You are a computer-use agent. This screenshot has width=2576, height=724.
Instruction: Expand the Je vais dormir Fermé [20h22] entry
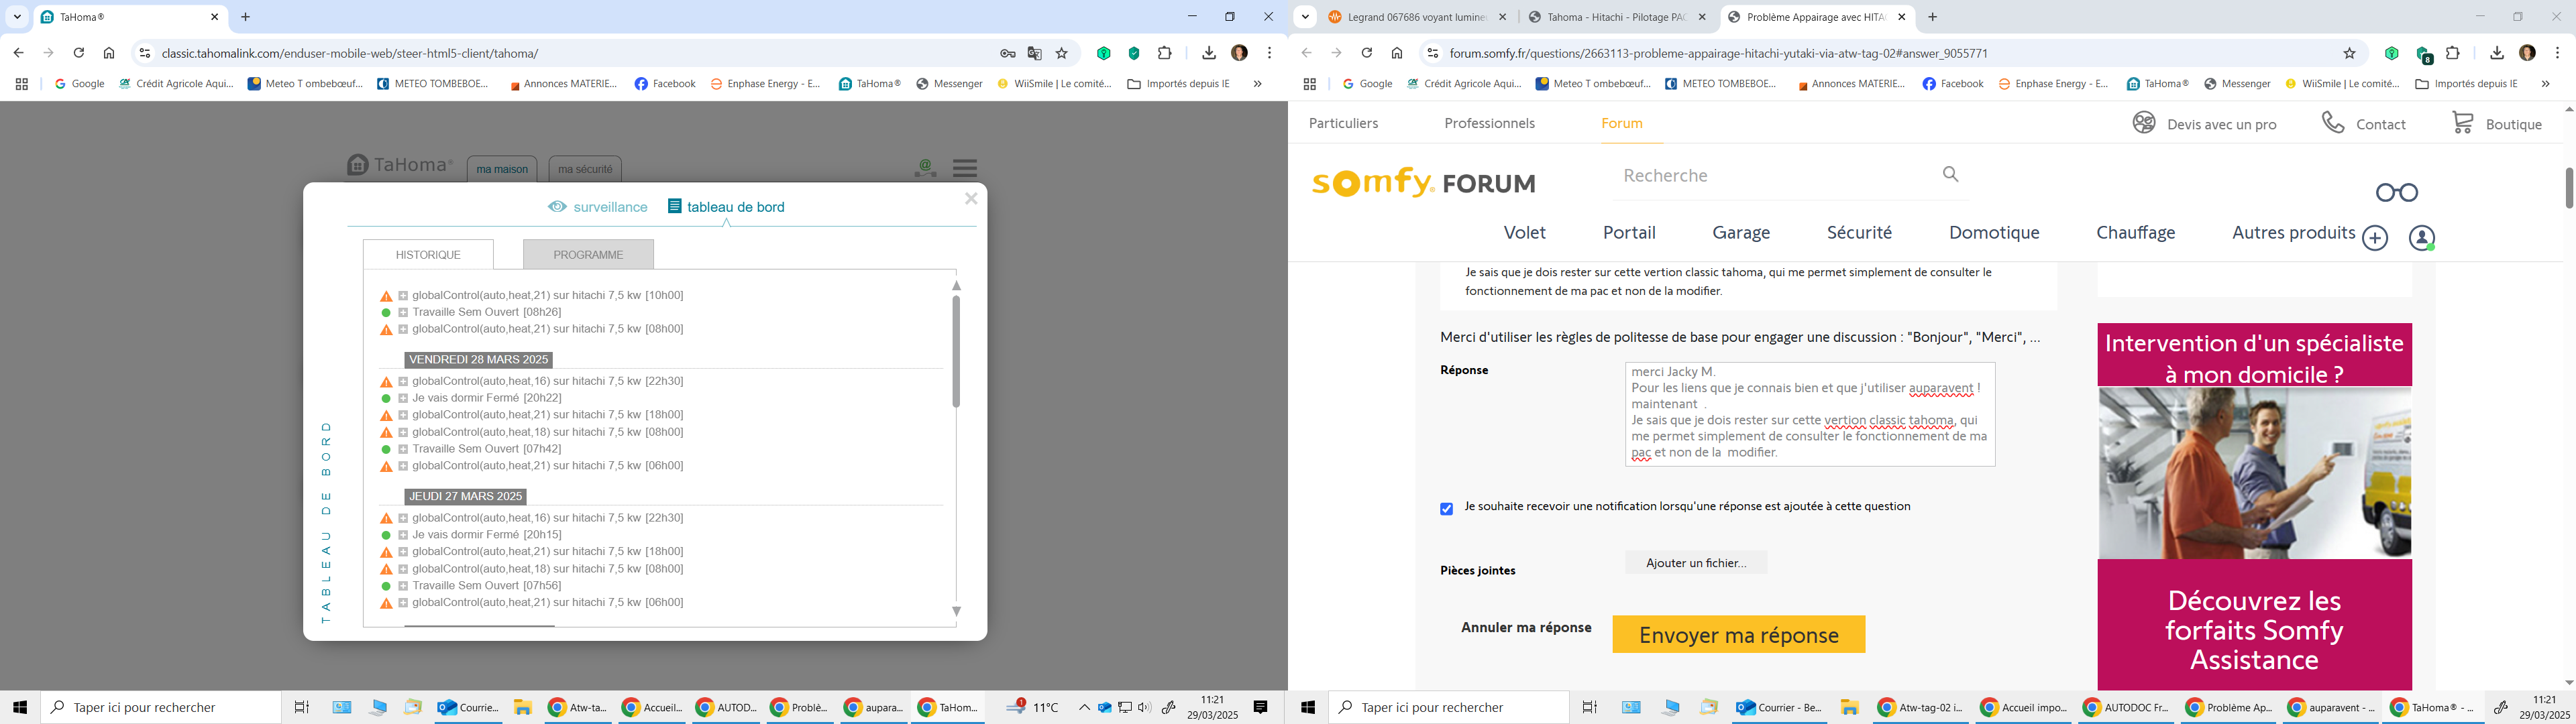pos(403,399)
